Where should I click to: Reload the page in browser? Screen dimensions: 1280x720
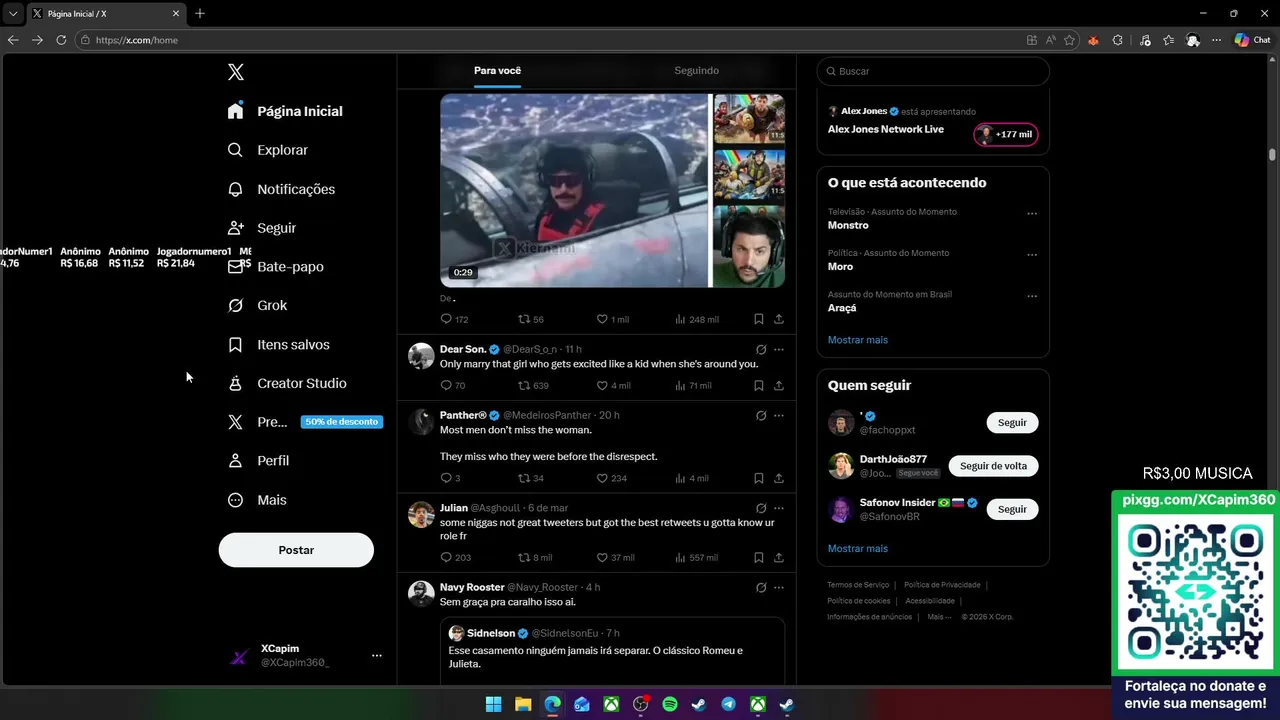pyautogui.click(x=61, y=40)
